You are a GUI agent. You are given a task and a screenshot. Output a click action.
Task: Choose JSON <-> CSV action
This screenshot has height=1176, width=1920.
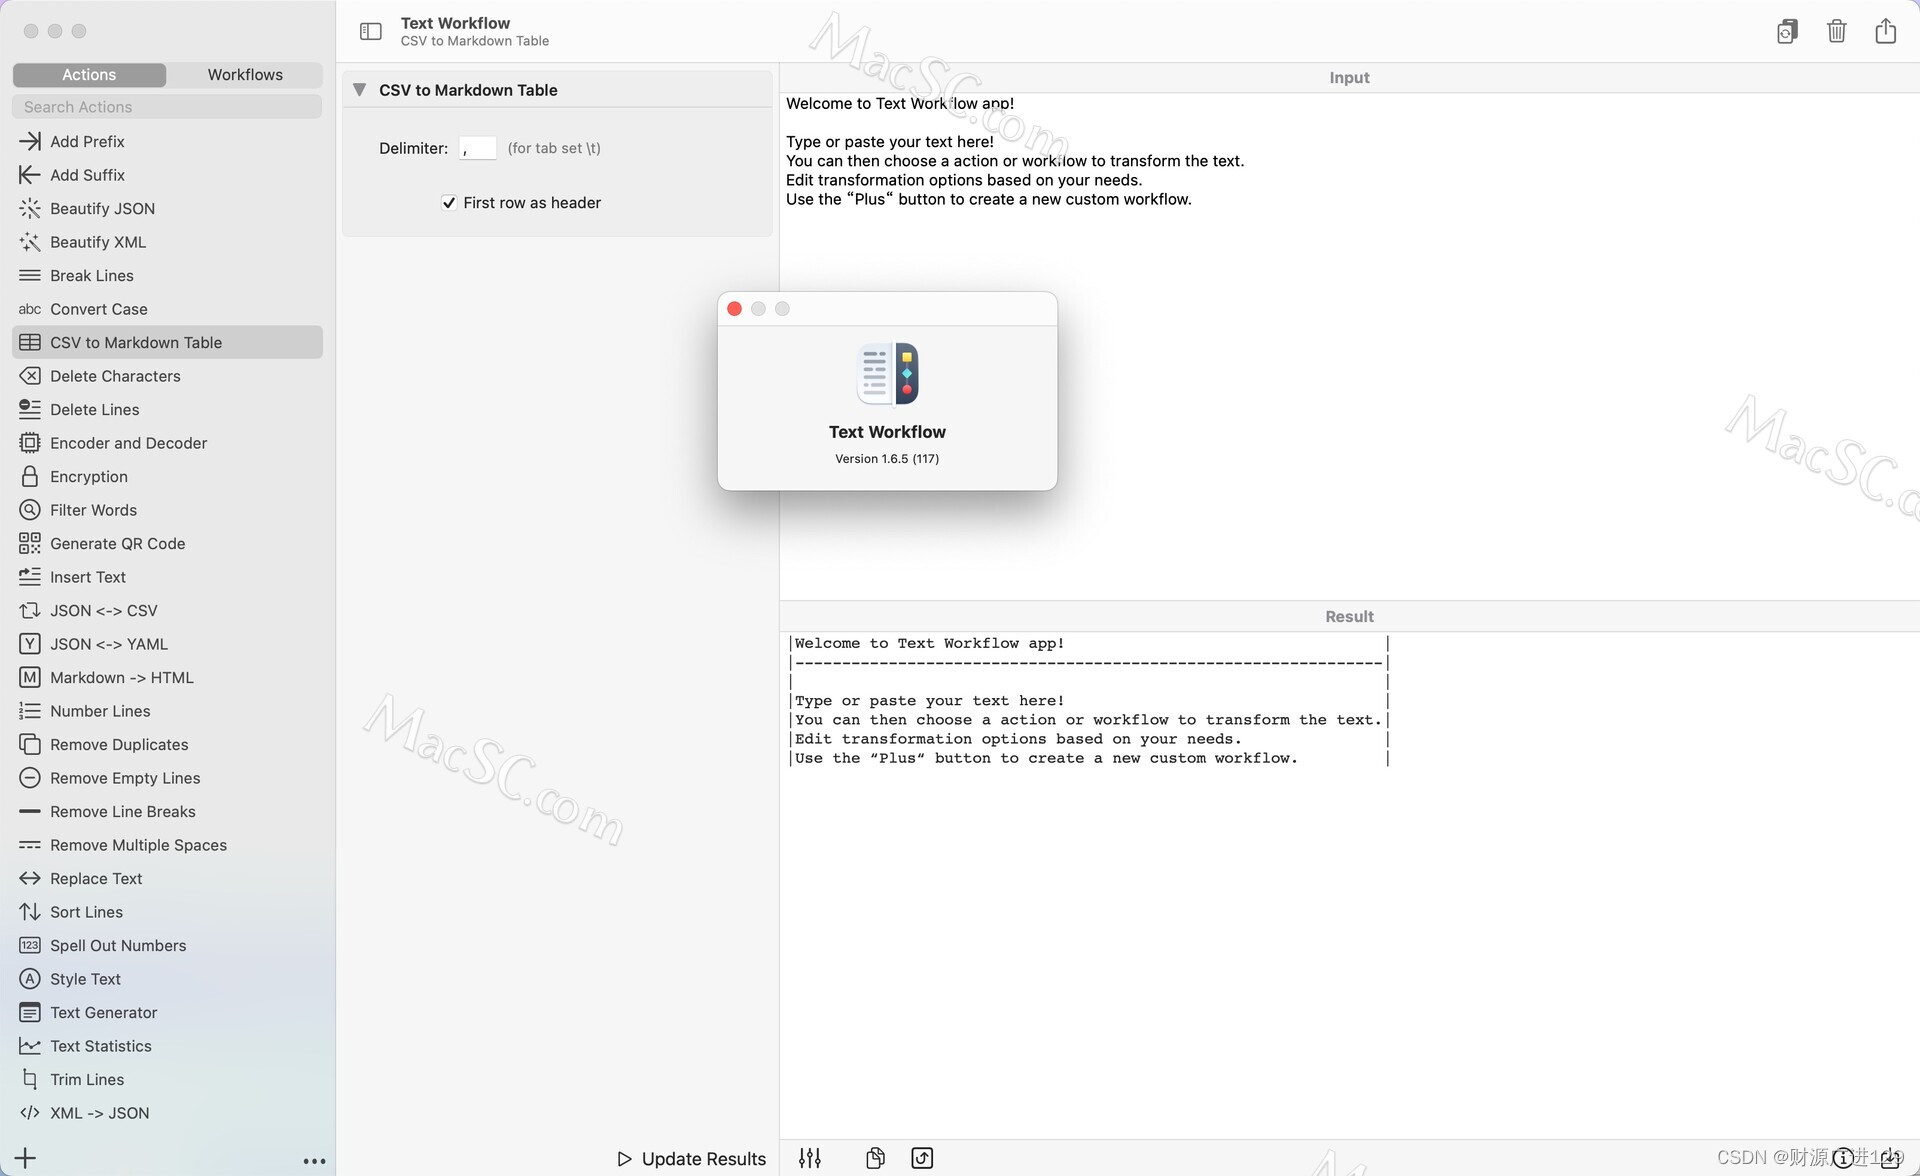pyautogui.click(x=167, y=610)
